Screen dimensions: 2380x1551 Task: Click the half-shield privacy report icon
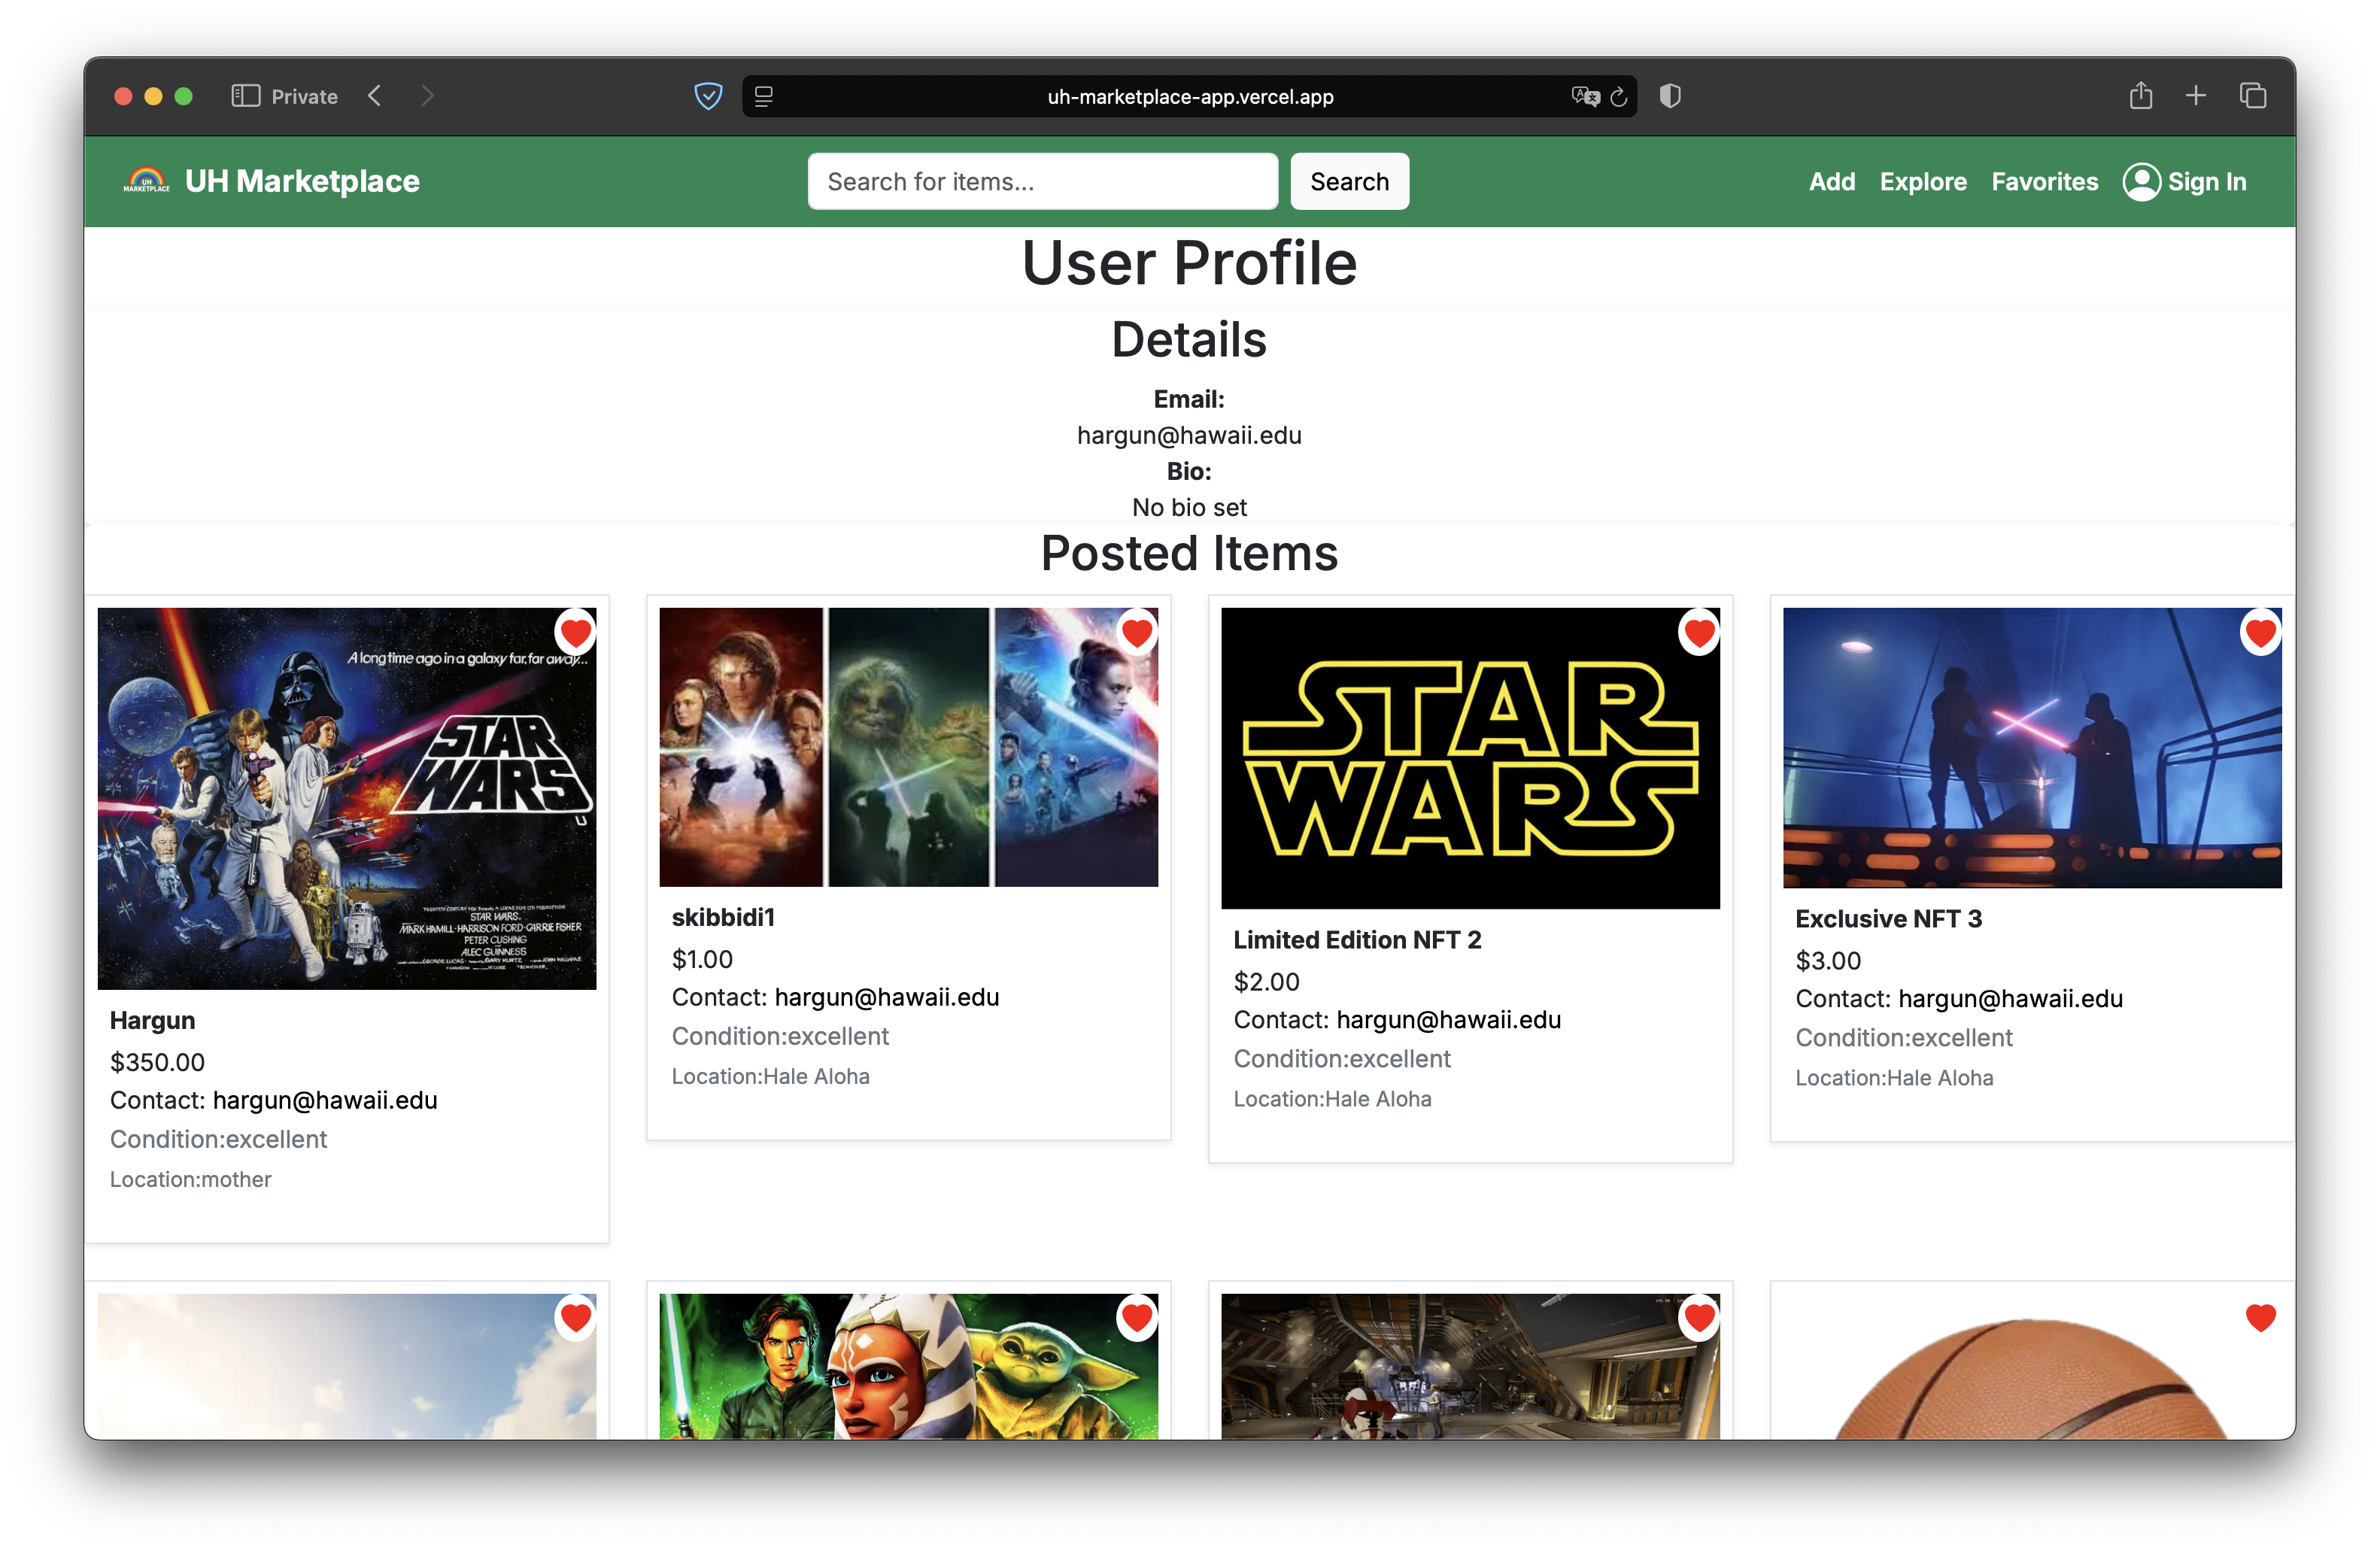click(1669, 96)
